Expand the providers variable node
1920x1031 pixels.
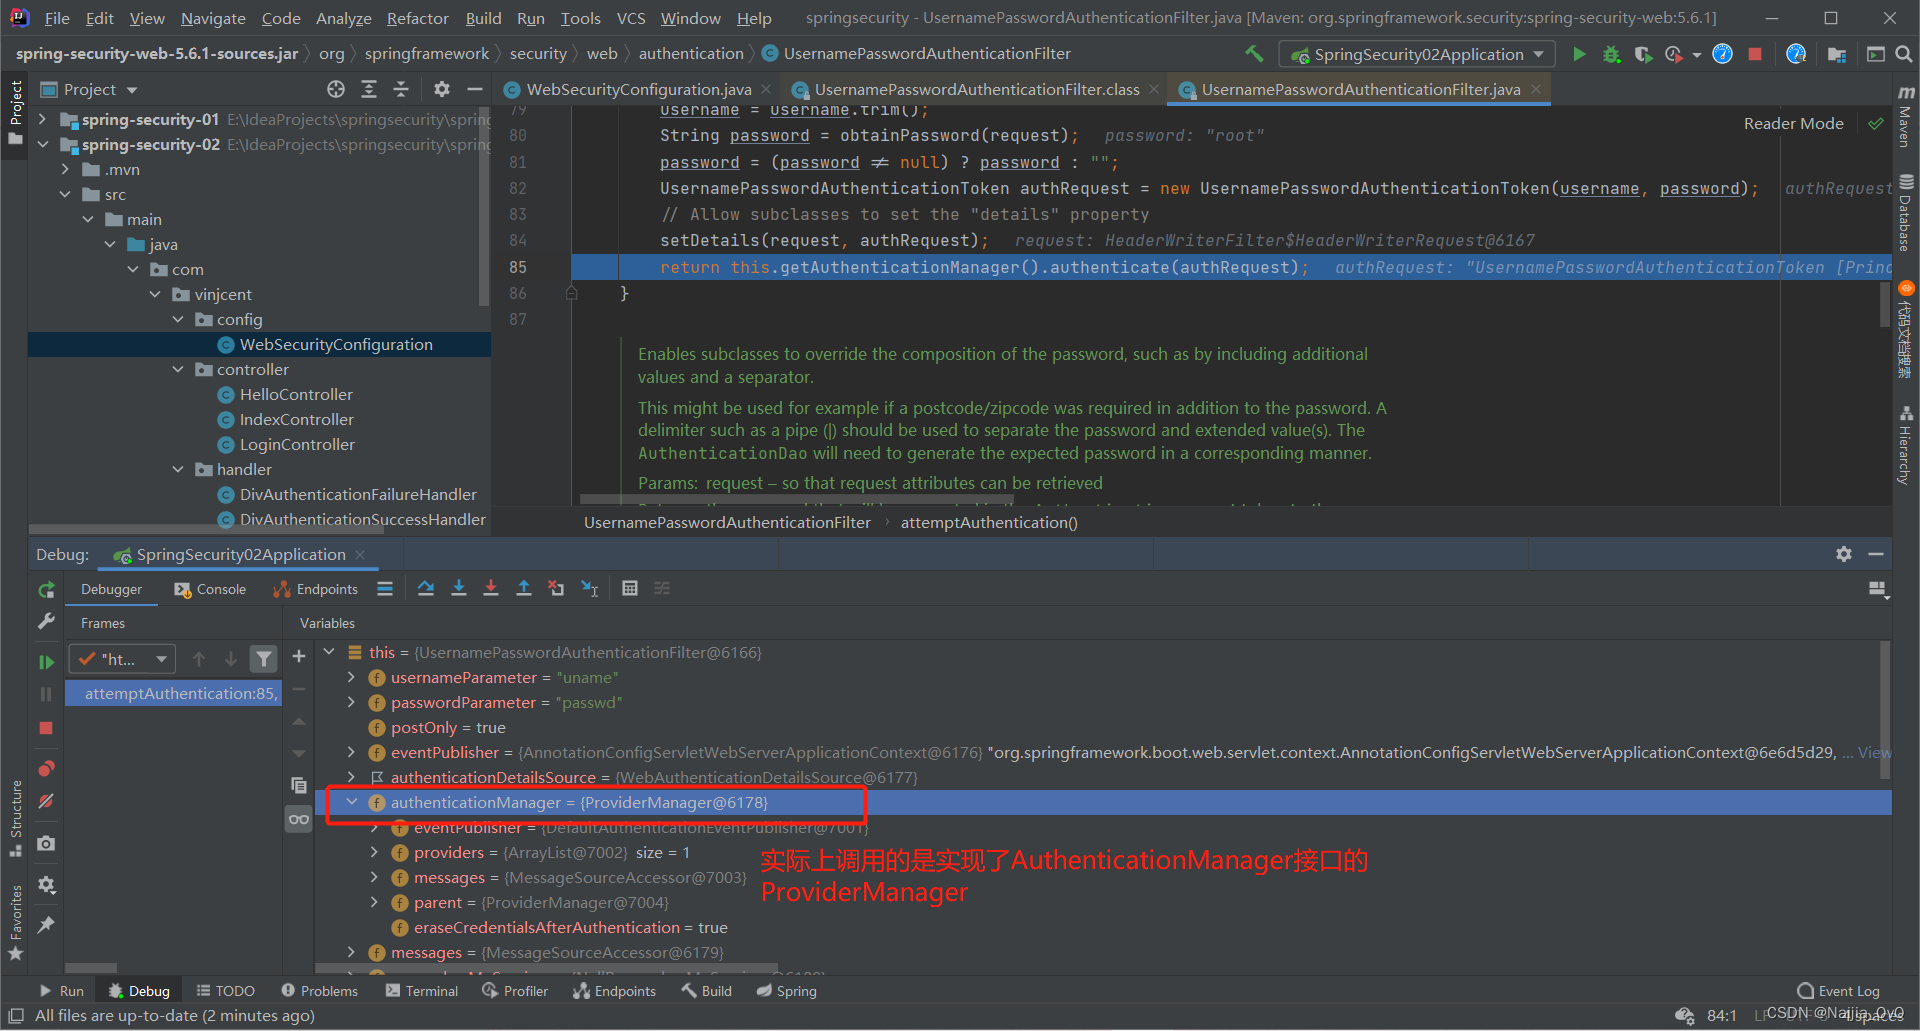[374, 852]
